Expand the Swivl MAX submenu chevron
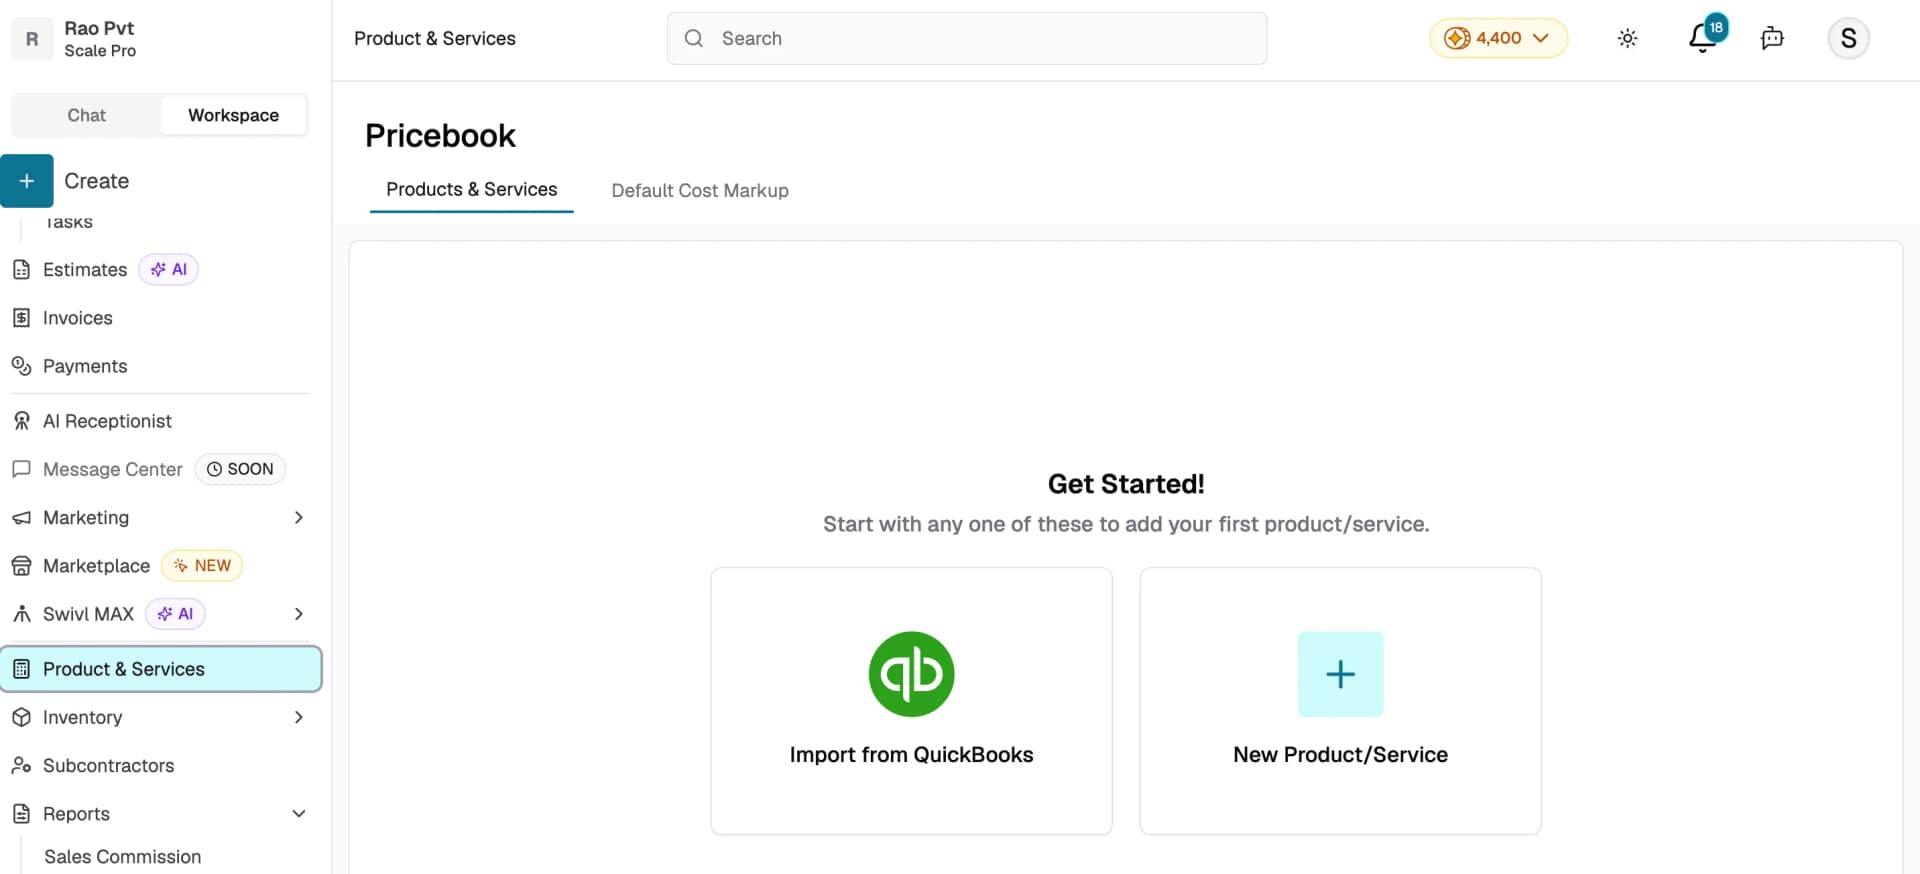Screen dimensions: 1920x874 [x=298, y=614]
